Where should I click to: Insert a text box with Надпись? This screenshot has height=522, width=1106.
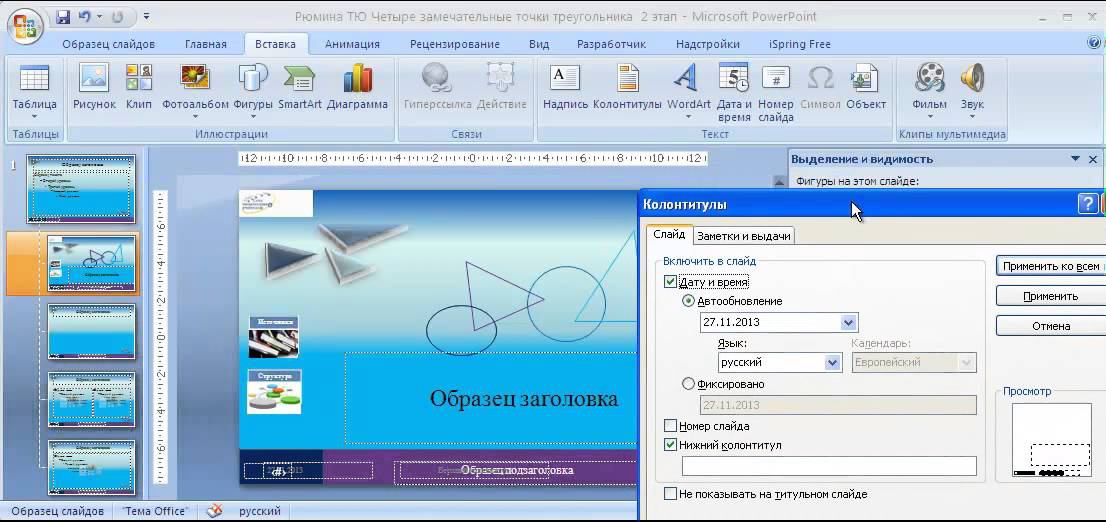[x=566, y=87]
